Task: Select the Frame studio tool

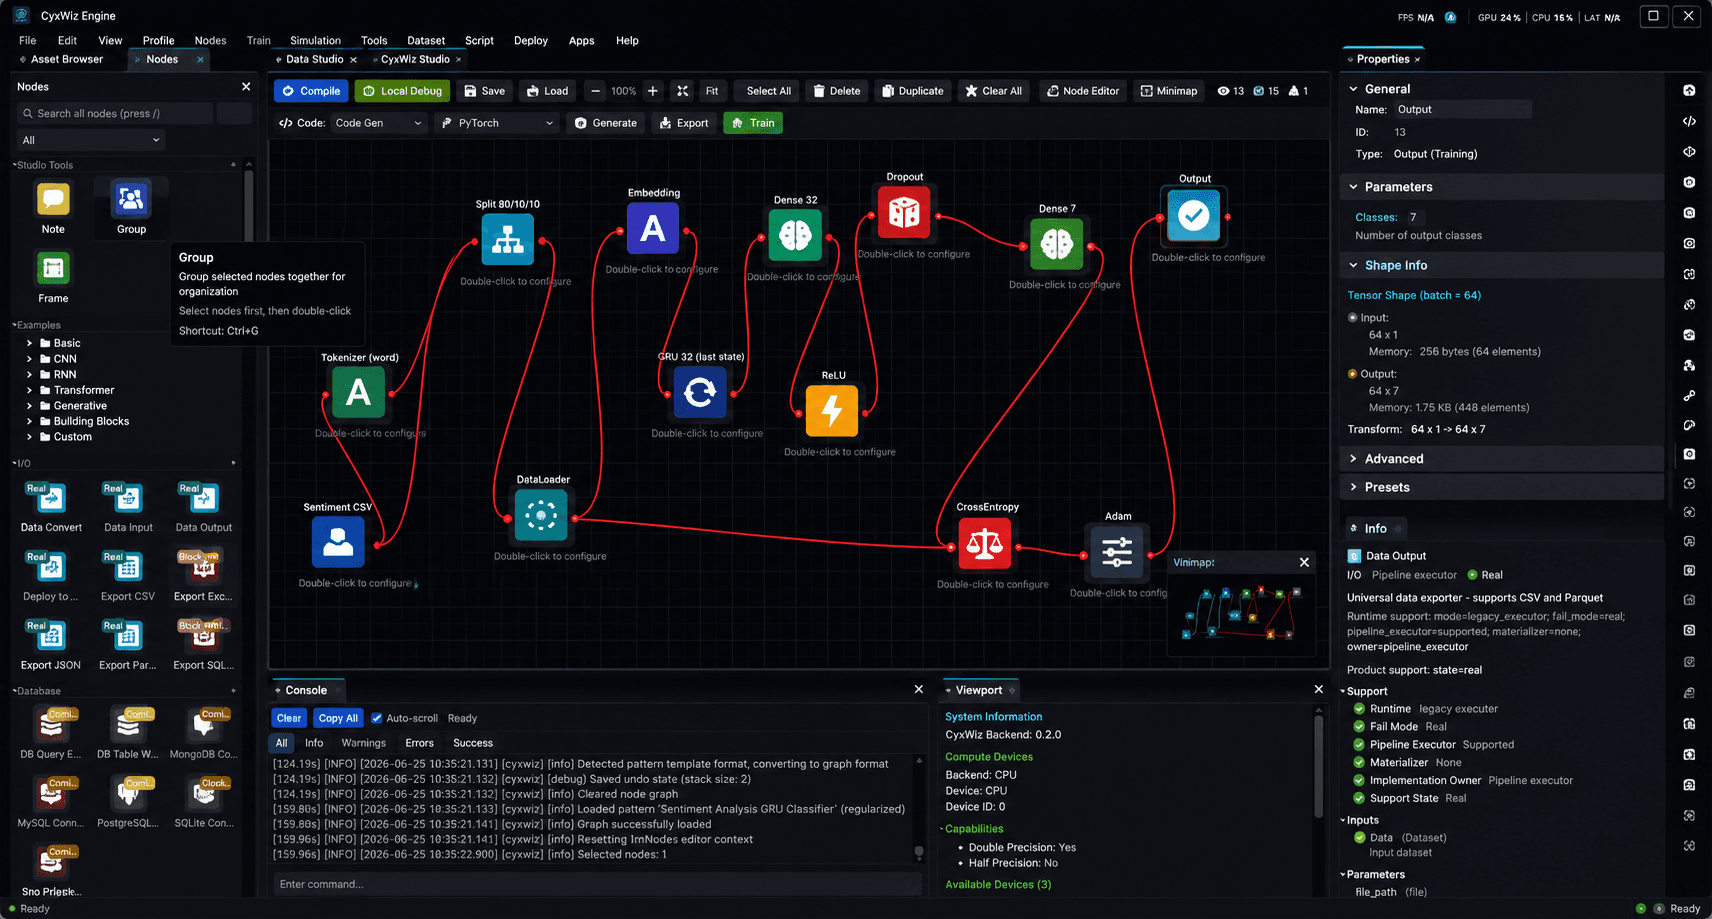Action: coord(53,269)
